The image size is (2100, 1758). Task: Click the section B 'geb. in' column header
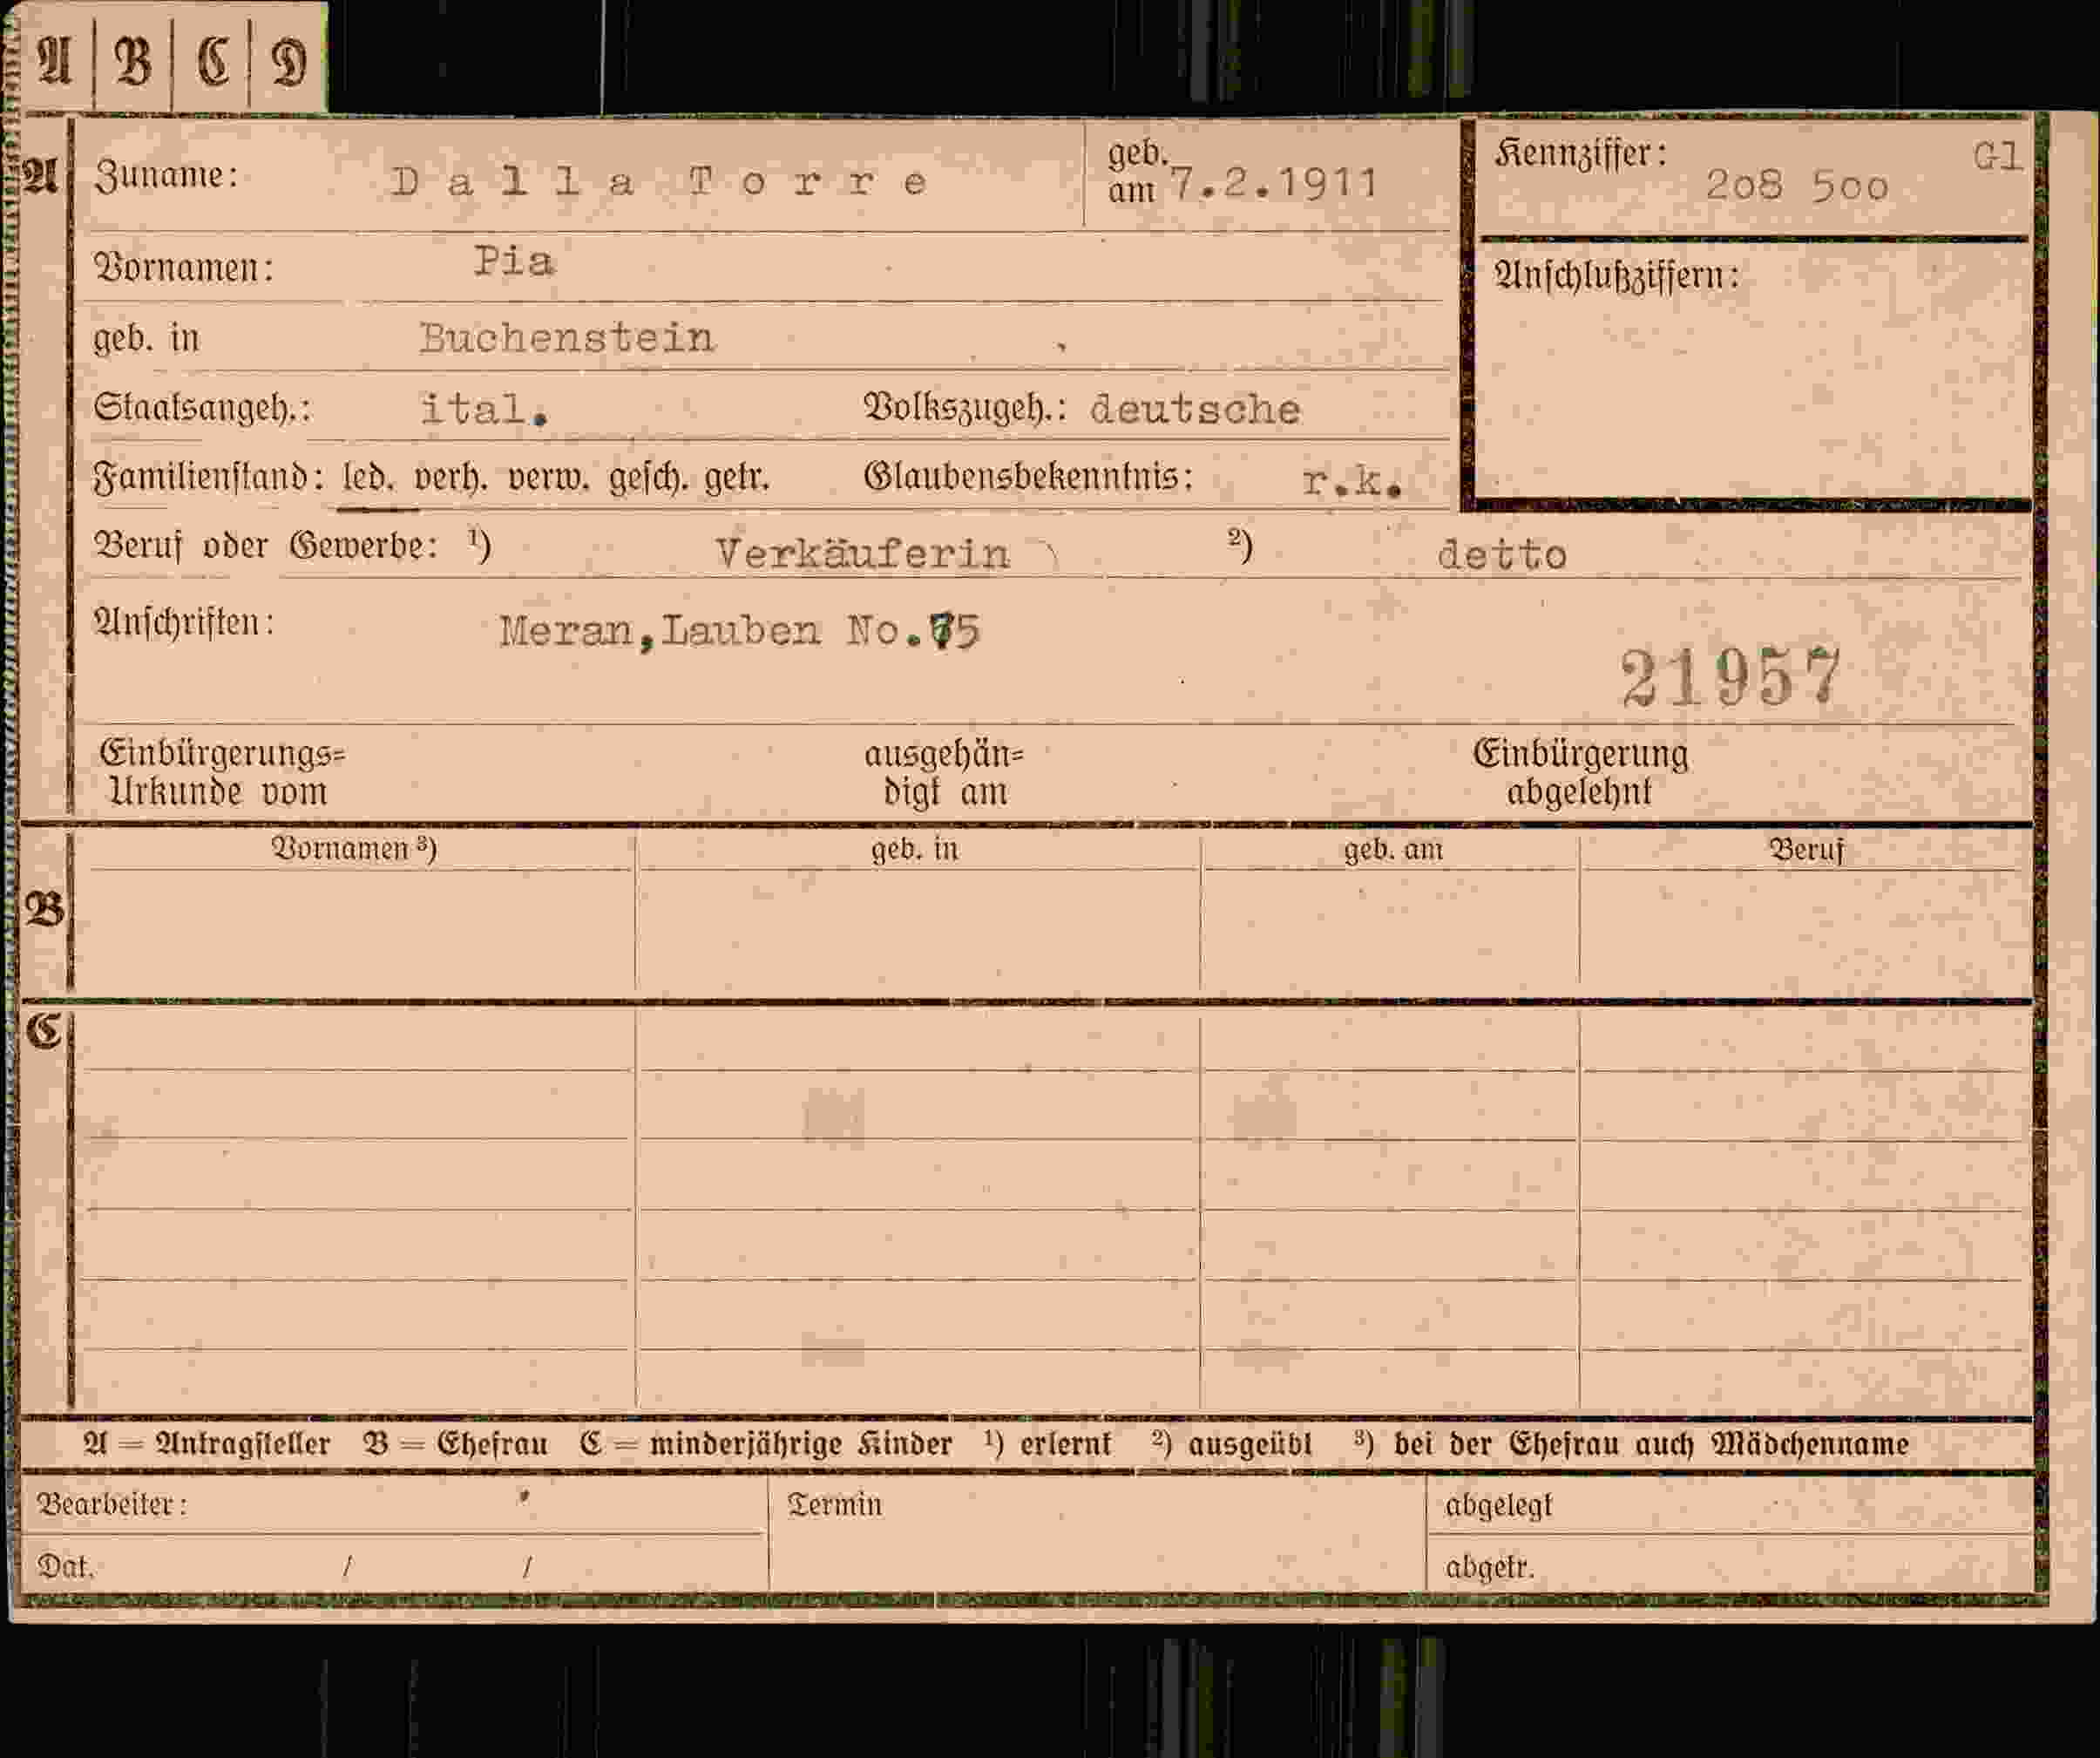point(914,850)
